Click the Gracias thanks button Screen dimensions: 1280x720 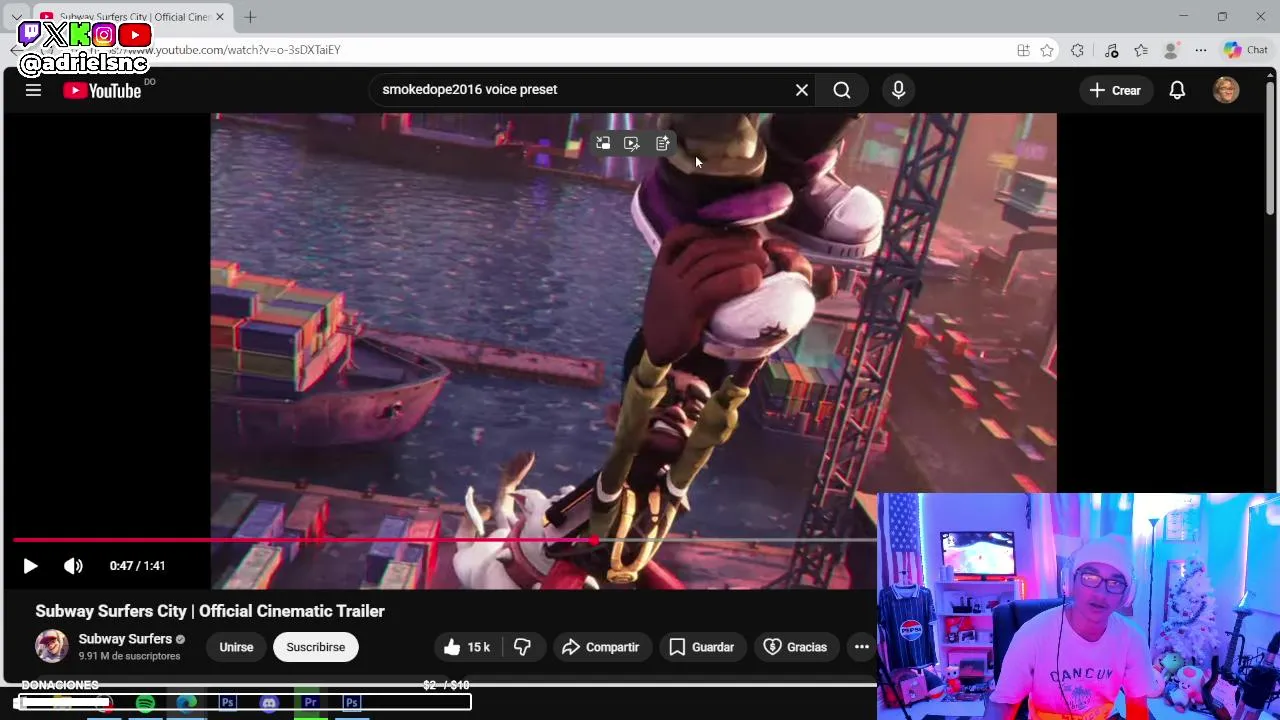[796, 647]
